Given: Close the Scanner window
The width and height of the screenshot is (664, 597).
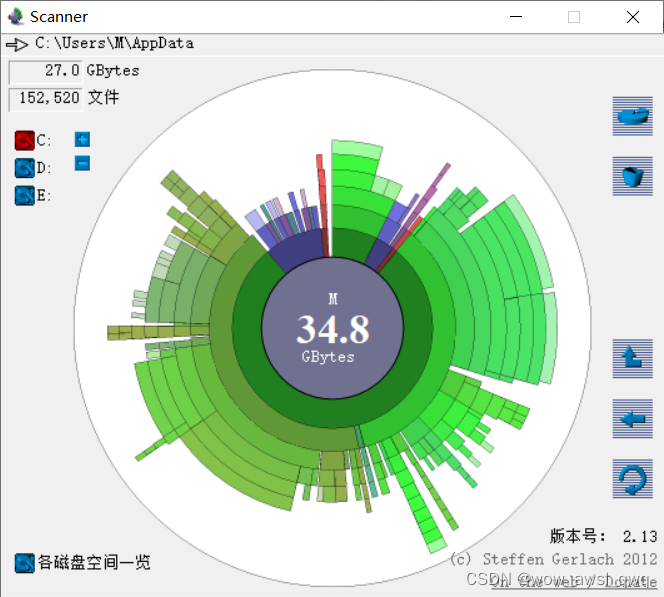Looking at the screenshot, I should coord(633,17).
